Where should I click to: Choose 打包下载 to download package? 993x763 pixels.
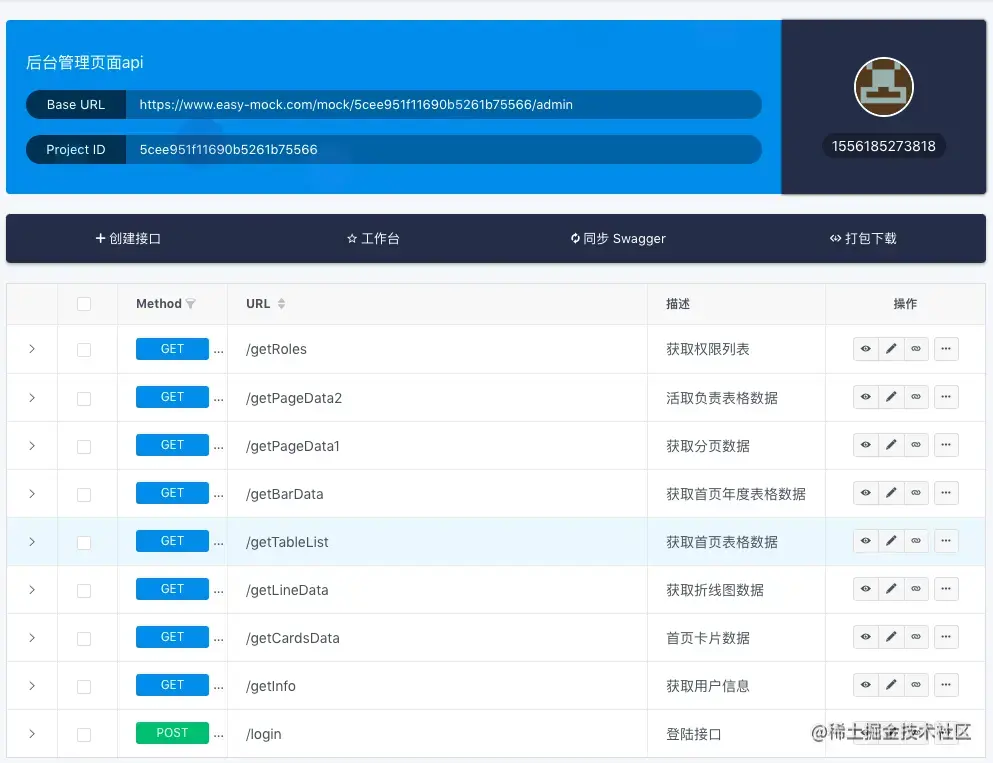point(863,239)
